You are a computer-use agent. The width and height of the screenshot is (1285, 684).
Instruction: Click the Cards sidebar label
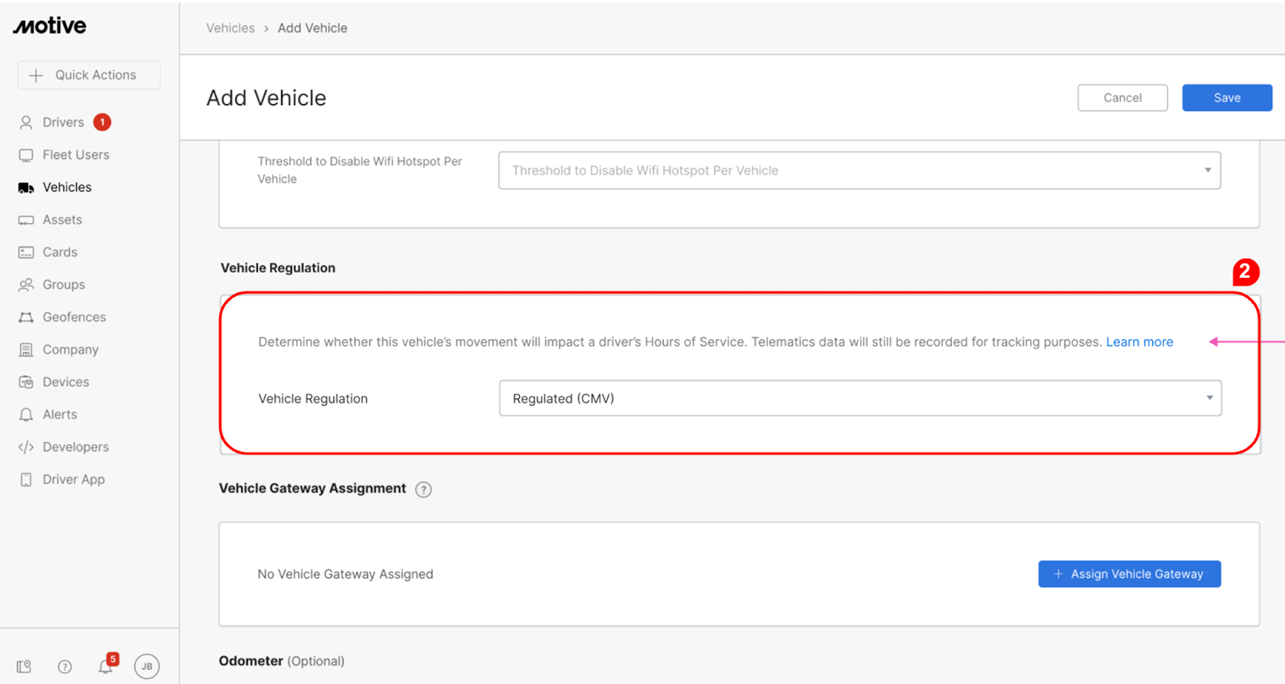pos(60,252)
